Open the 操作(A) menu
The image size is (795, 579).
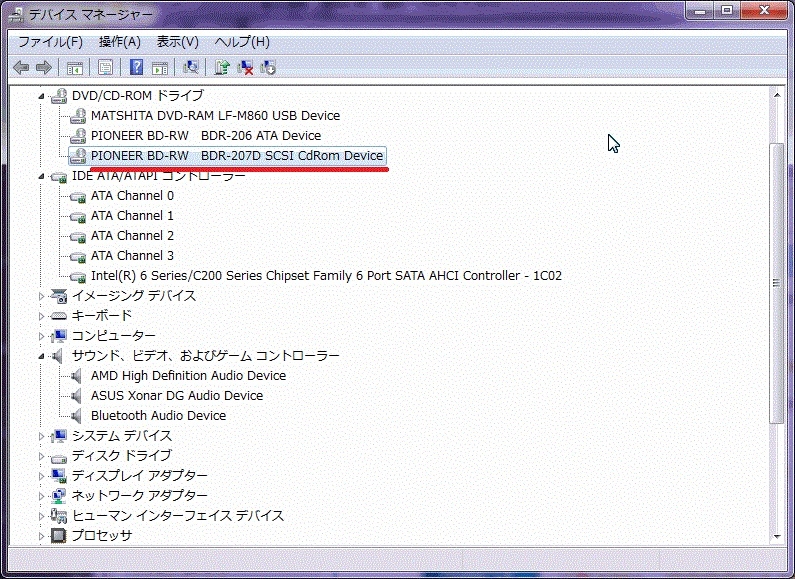120,42
